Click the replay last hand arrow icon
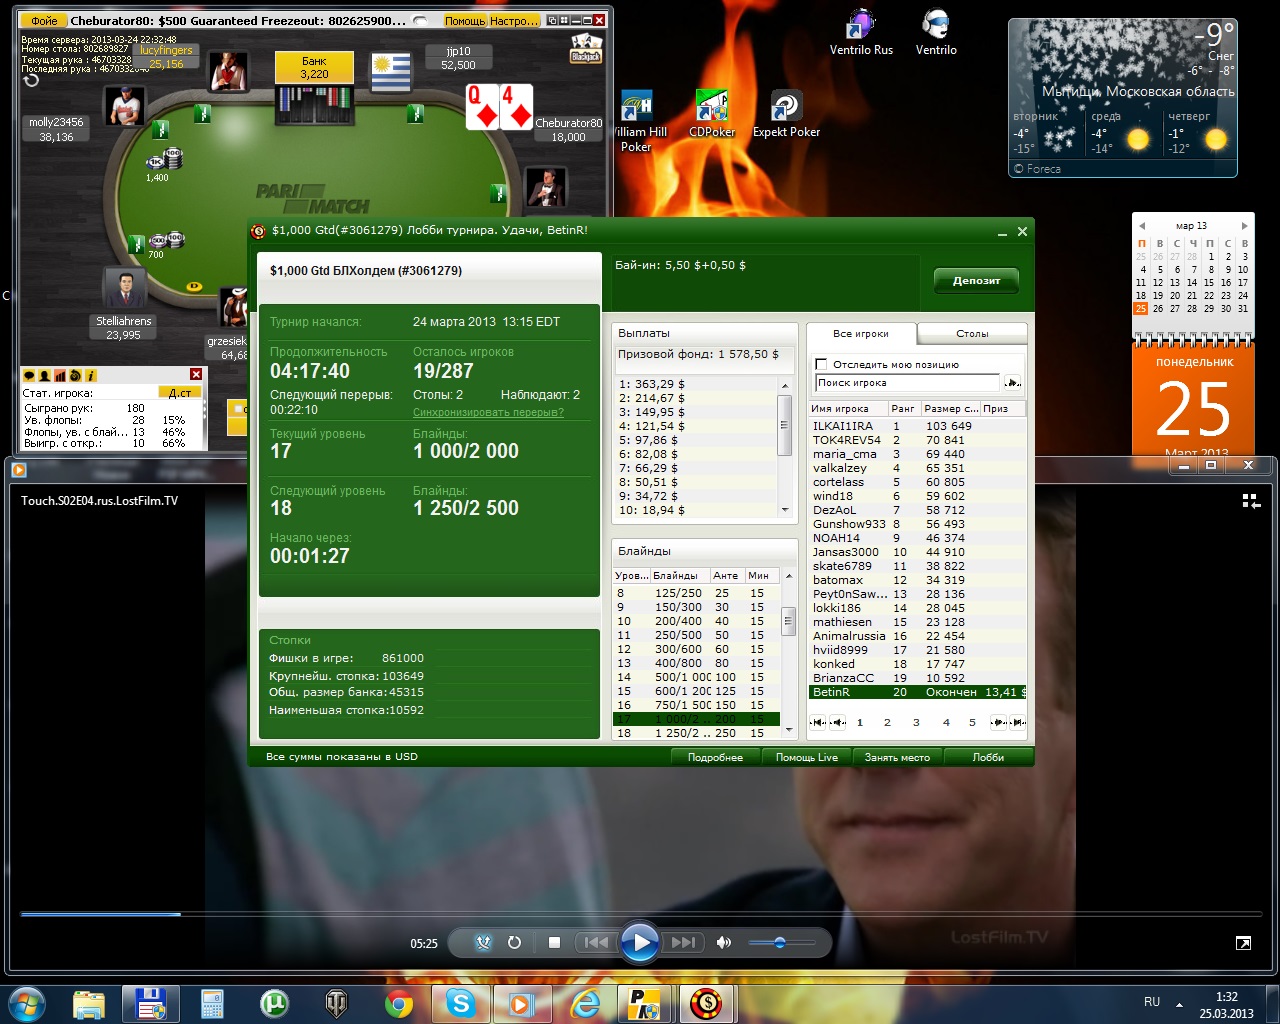Viewport: 1280px width, 1024px height. 31,80
